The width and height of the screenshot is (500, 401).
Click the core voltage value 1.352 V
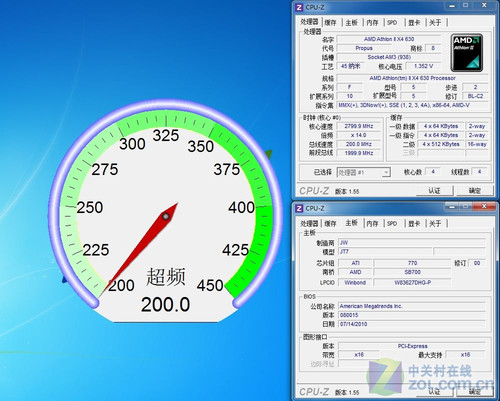click(423, 66)
